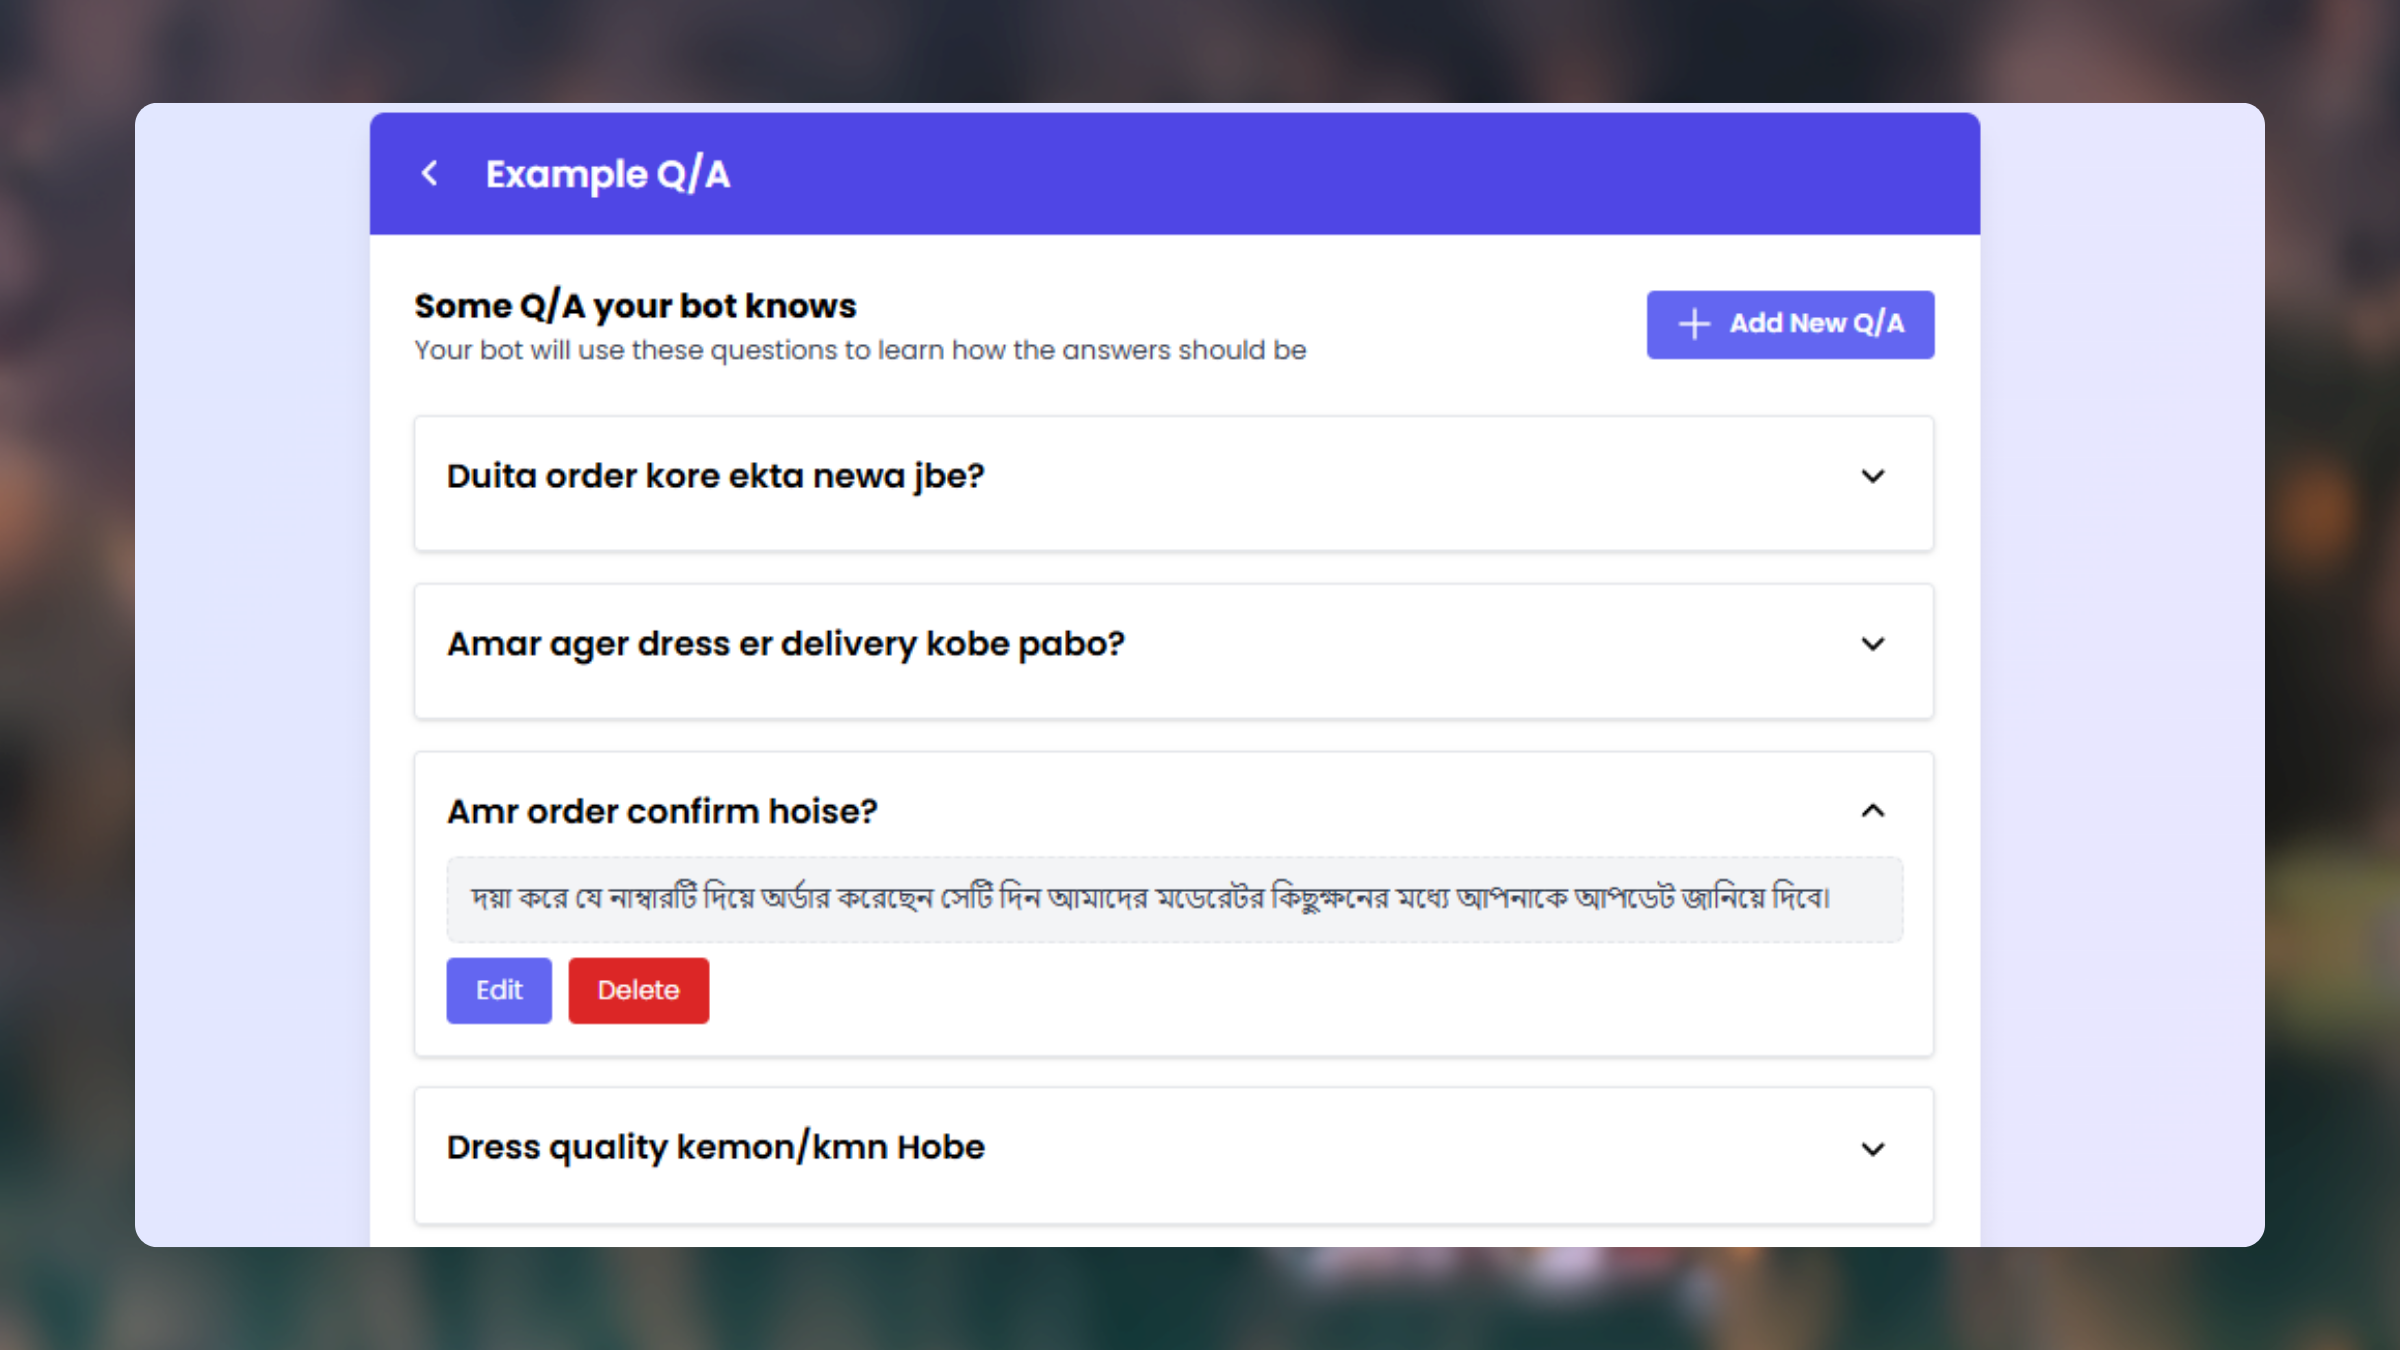Select the question text 'Amr order confirm hoise?'
Viewport: 2400px width, 1350px height.
coord(662,811)
